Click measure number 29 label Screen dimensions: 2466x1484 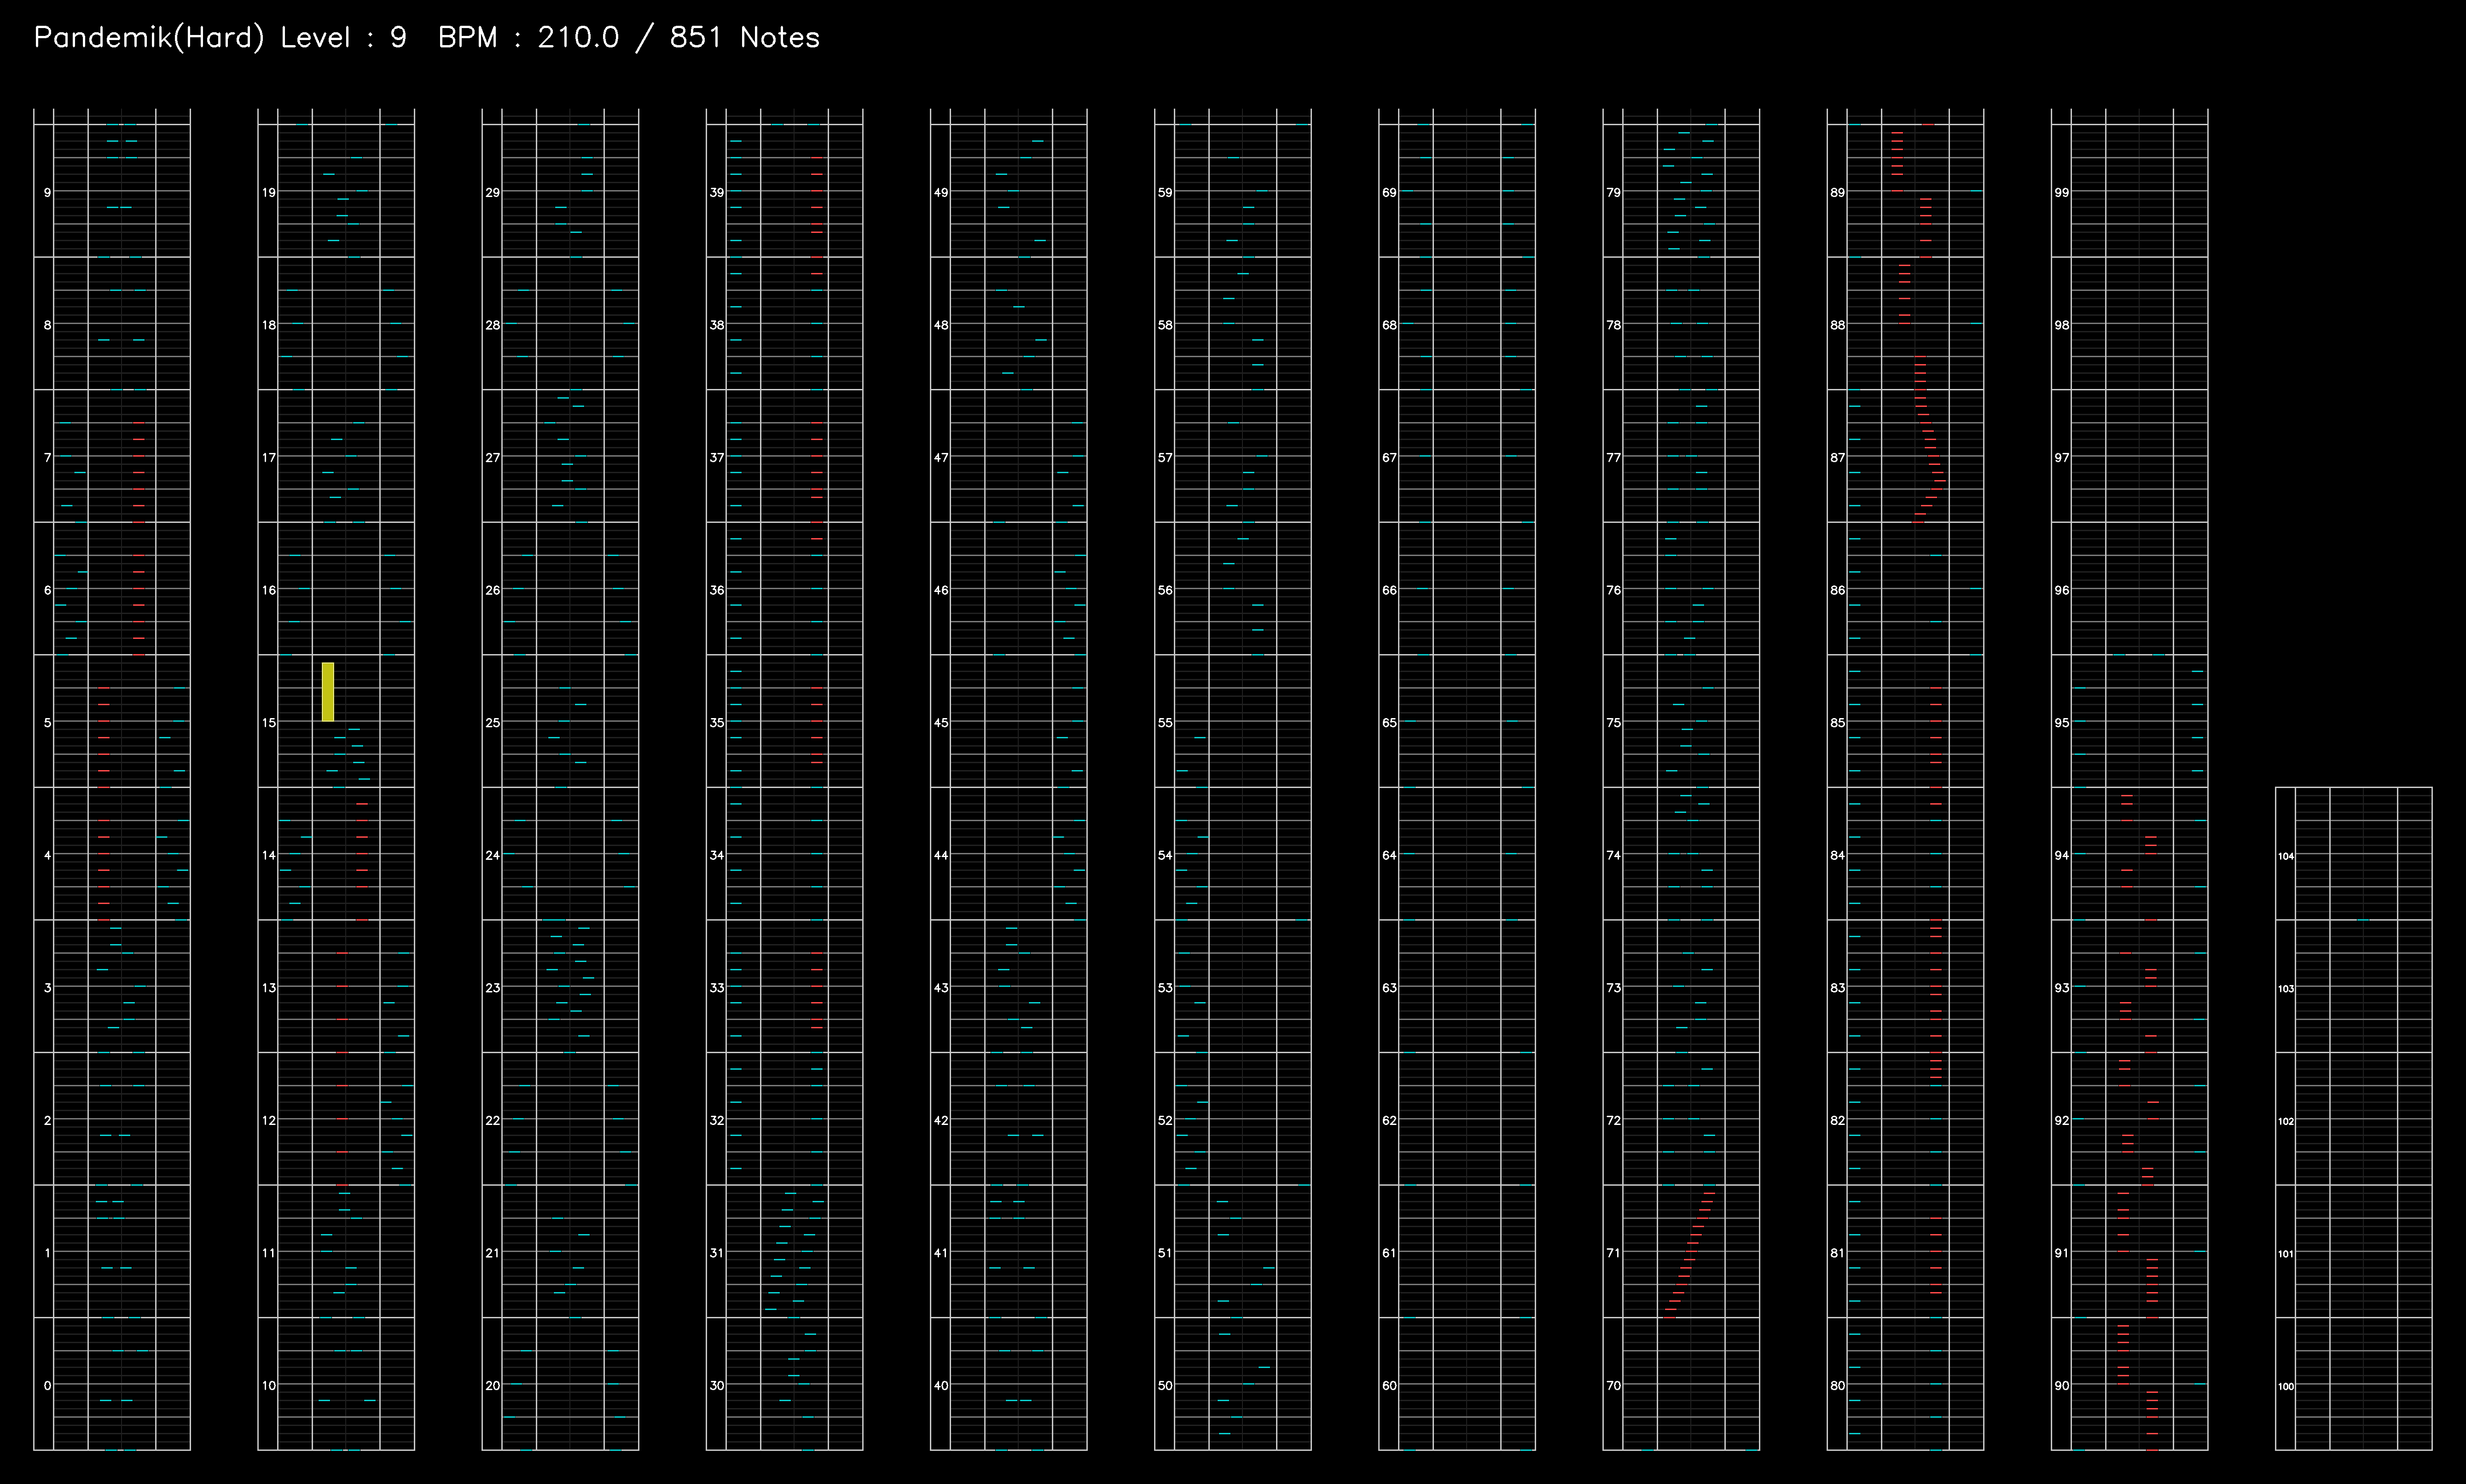493,193
